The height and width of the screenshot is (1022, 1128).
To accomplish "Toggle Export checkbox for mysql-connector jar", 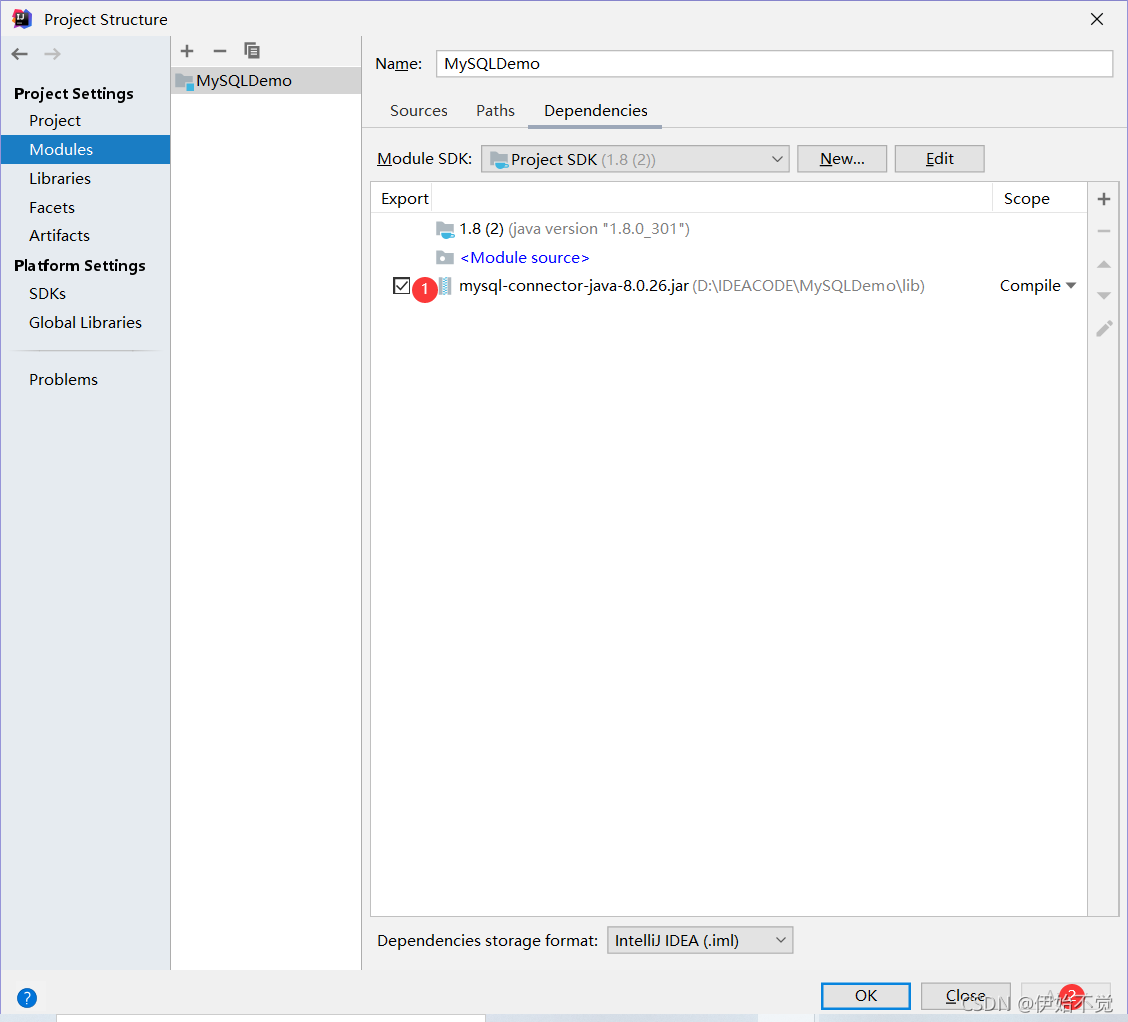I will point(401,286).
